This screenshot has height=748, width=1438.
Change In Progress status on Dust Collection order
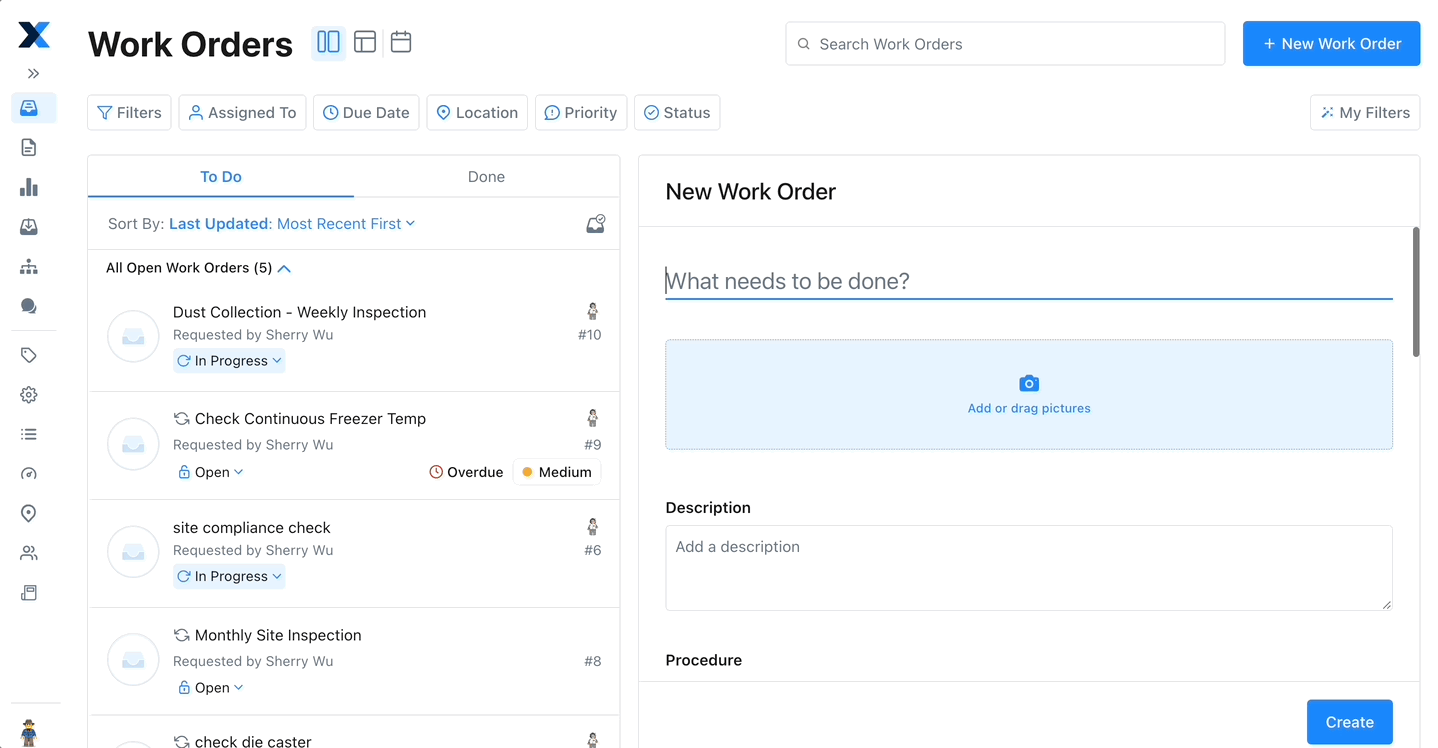pyautogui.click(x=229, y=361)
